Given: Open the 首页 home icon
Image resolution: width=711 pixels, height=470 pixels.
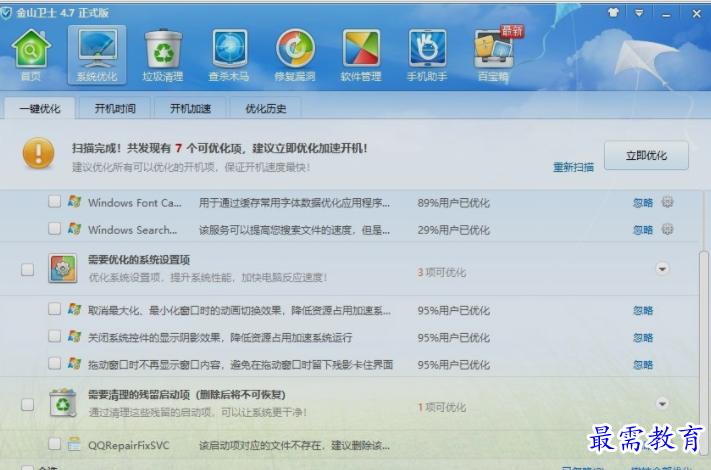Looking at the screenshot, I should pyautogui.click(x=31, y=55).
